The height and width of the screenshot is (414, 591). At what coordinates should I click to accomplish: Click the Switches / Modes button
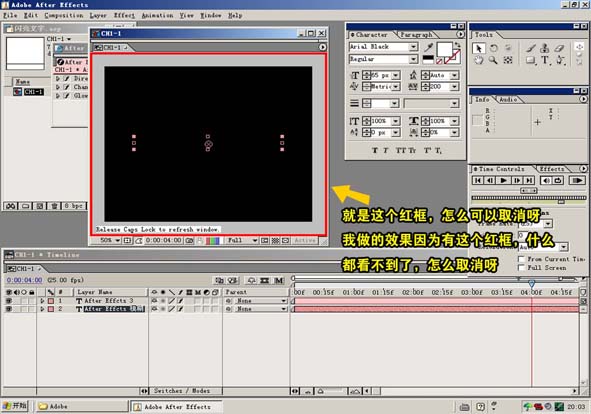coord(182,391)
